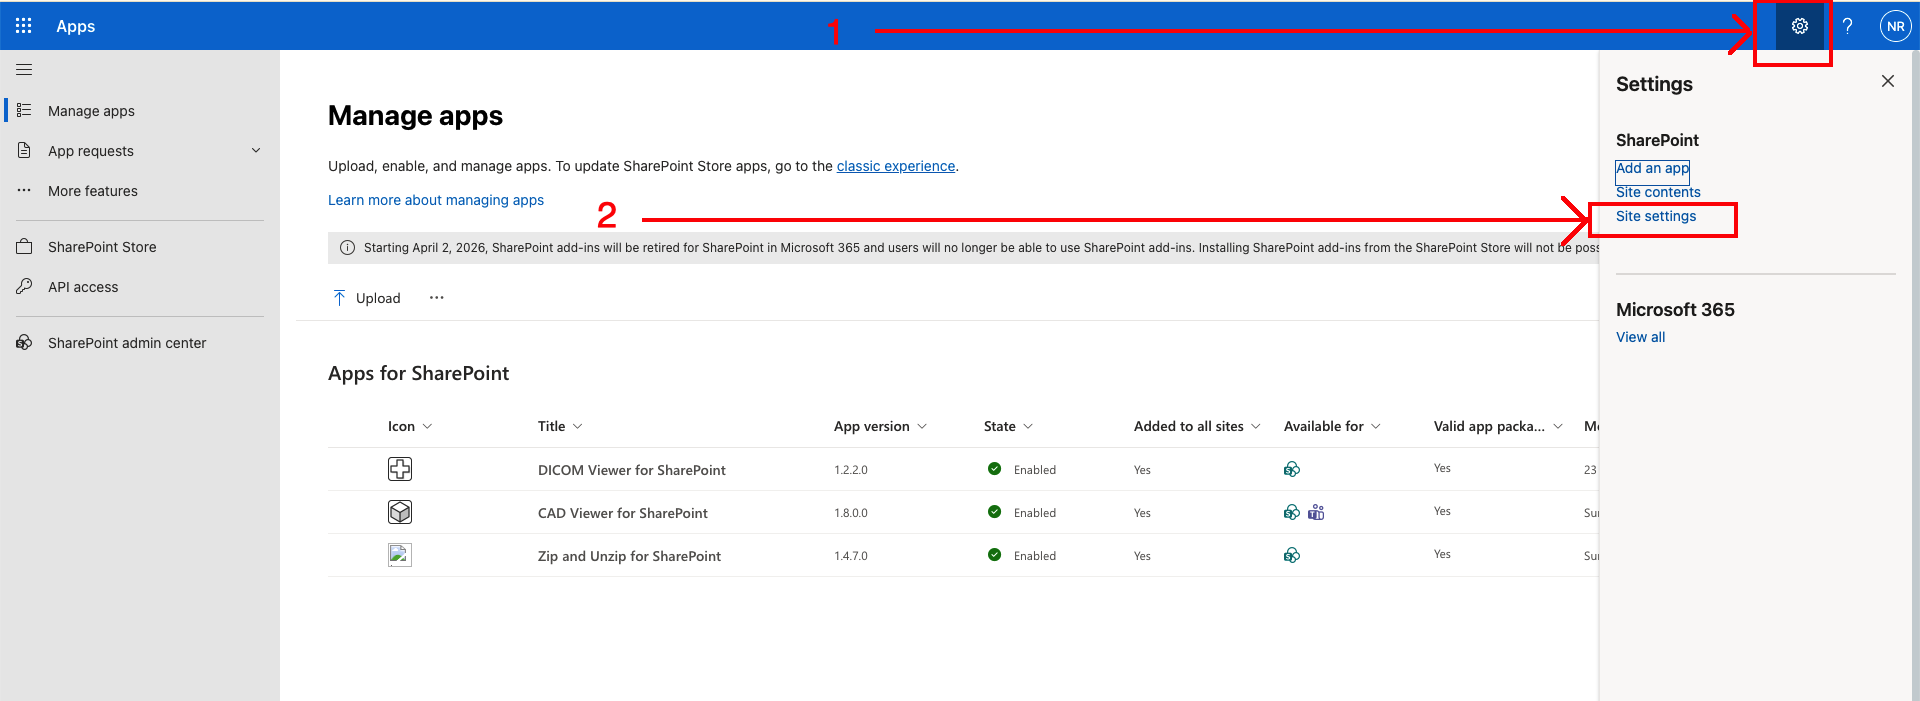The width and height of the screenshot is (1920, 701).
Task: Open the NR account avatar
Action: click(x=1896, y=26)
